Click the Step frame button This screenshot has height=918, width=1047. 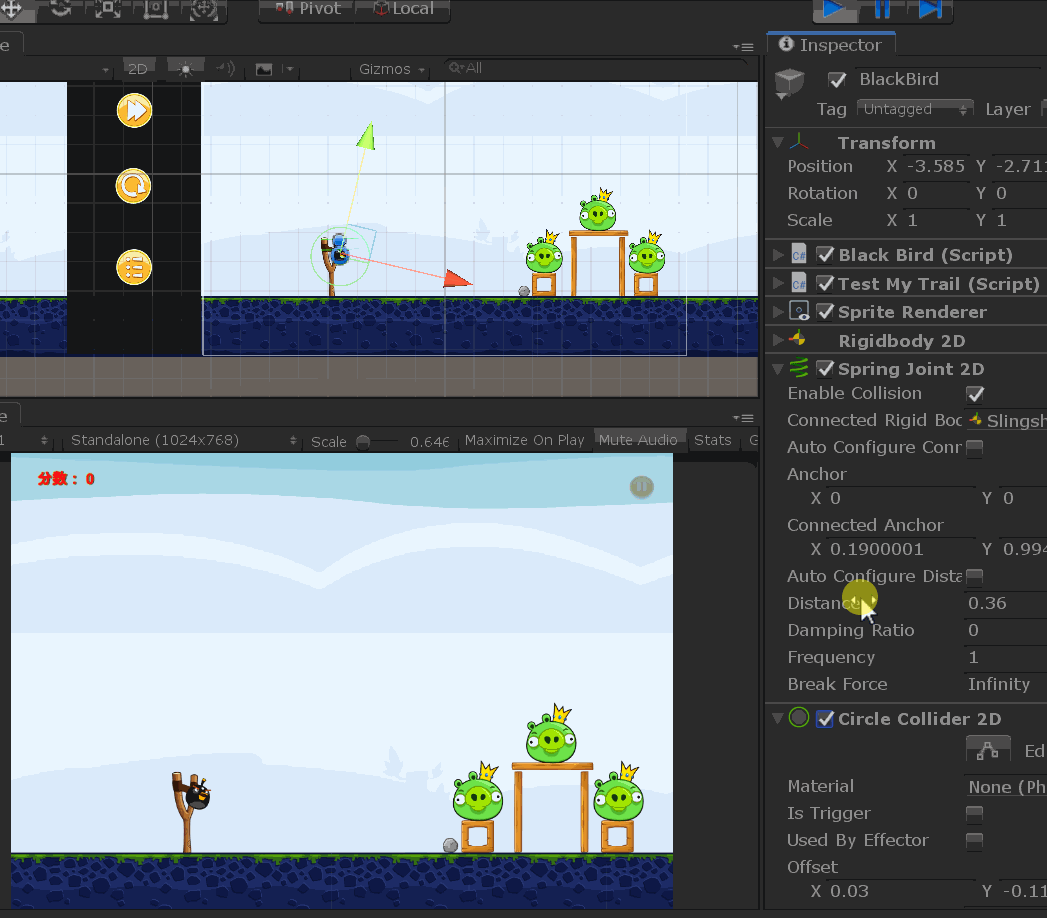tap(929, 9)
